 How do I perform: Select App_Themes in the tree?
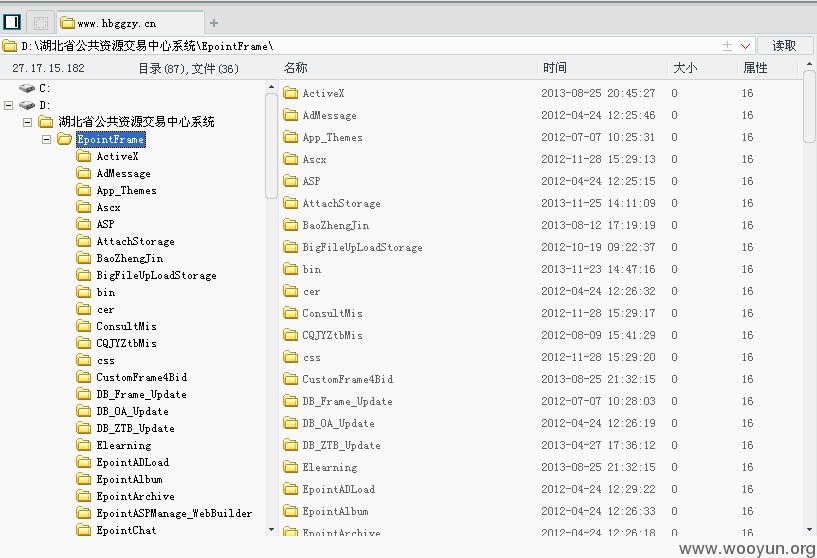127,191
